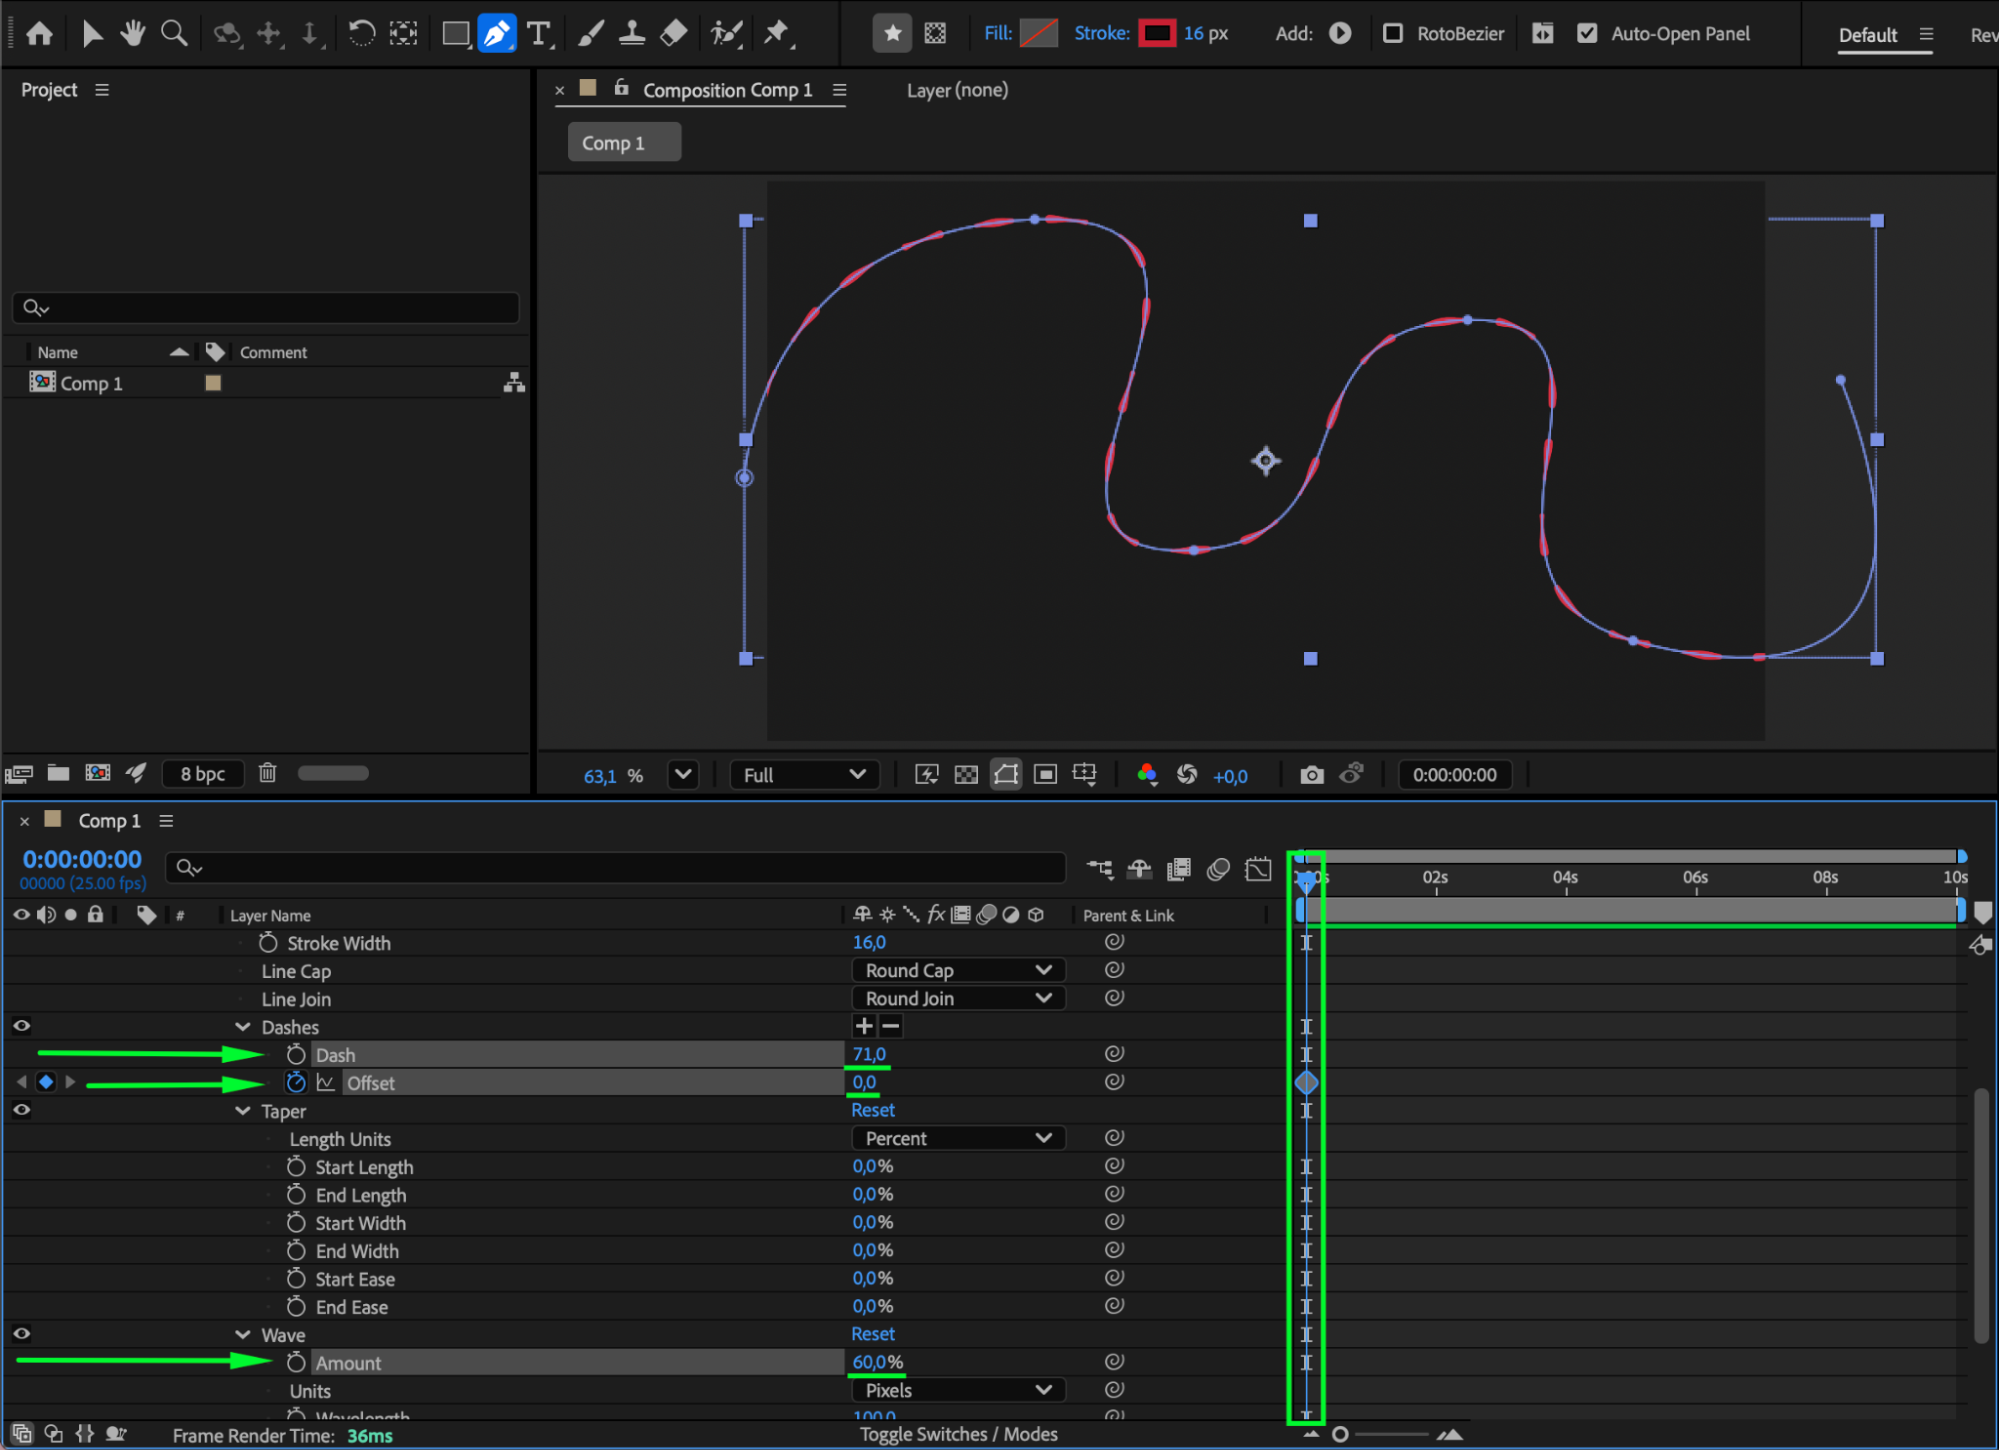1999x1451 pixels.
Task: Select the Clone Stamp tool
Action: point(632,34)
